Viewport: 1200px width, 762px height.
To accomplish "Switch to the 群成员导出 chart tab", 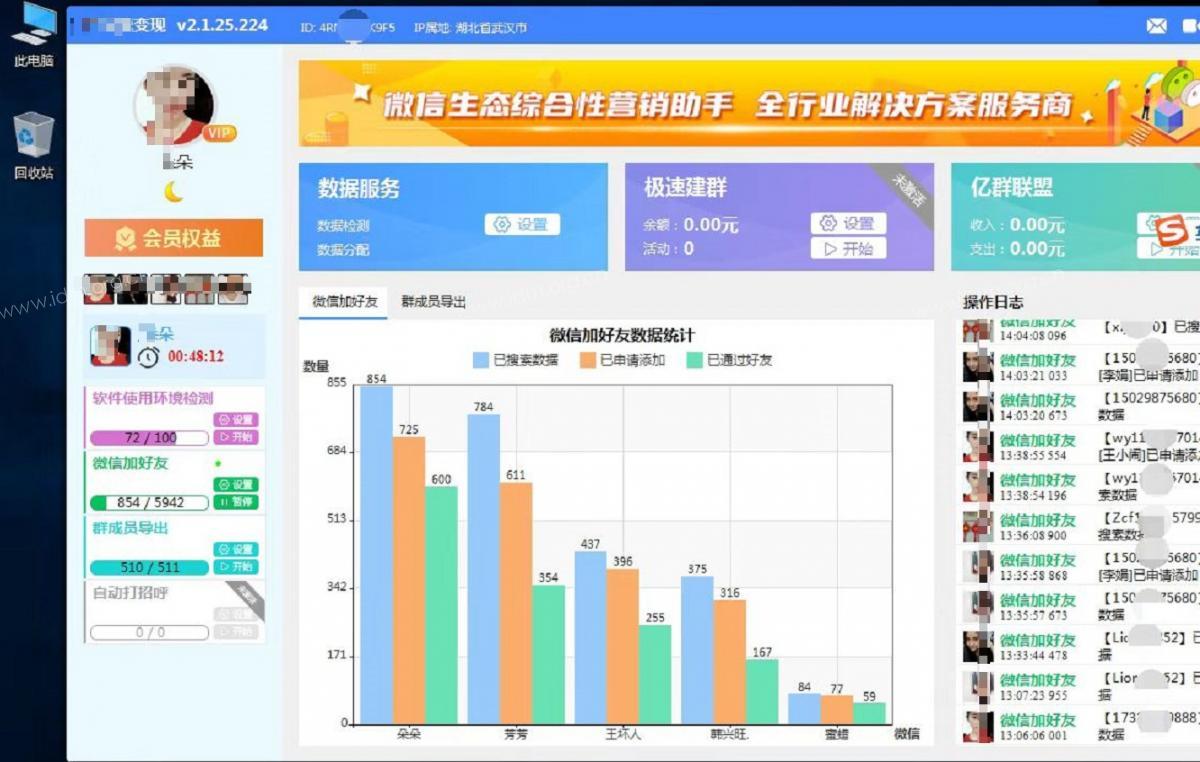I will coord(433,301).
